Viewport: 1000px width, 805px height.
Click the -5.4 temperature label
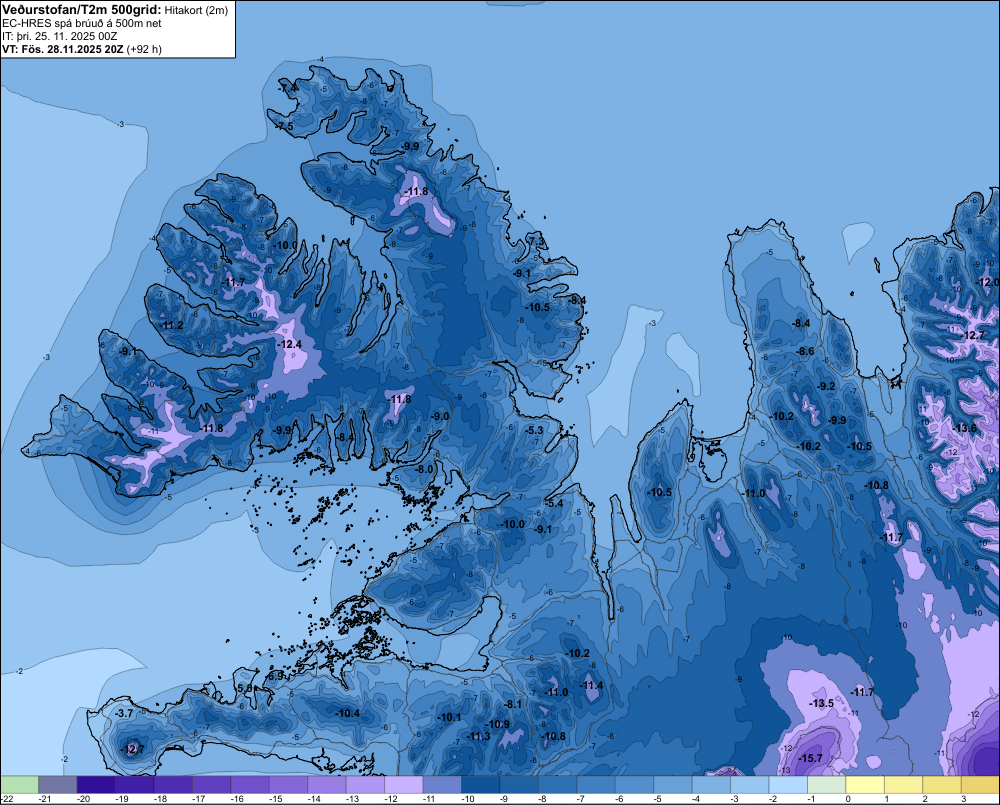coord(554,503)
